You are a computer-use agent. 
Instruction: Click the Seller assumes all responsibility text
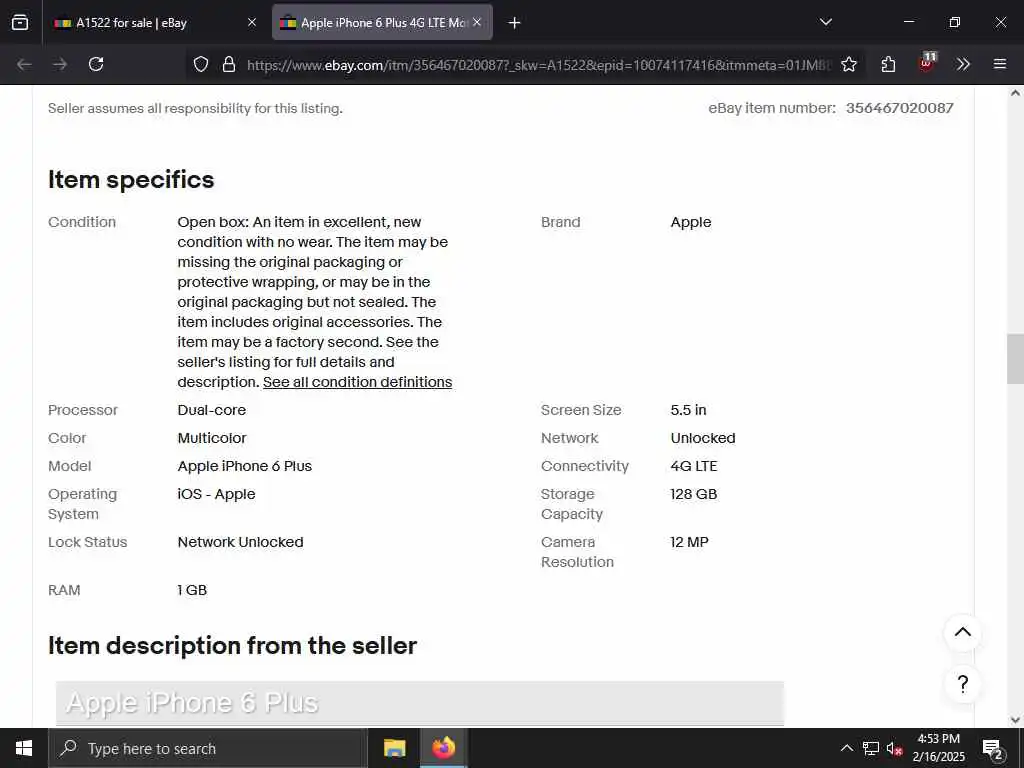[195, 108]
